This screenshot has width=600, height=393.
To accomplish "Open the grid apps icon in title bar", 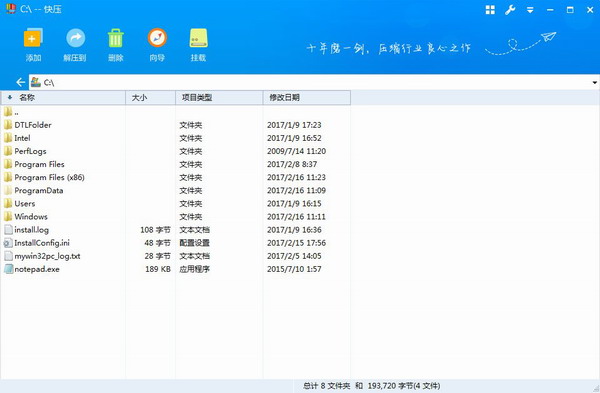I will click(490, 10).
